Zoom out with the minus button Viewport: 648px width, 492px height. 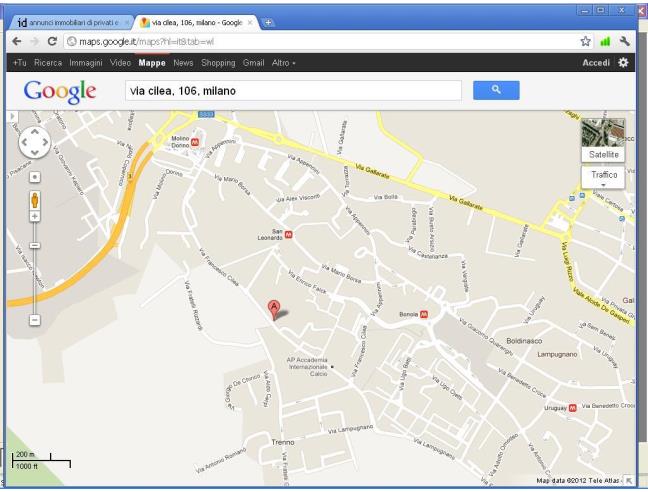click(34, 319)
